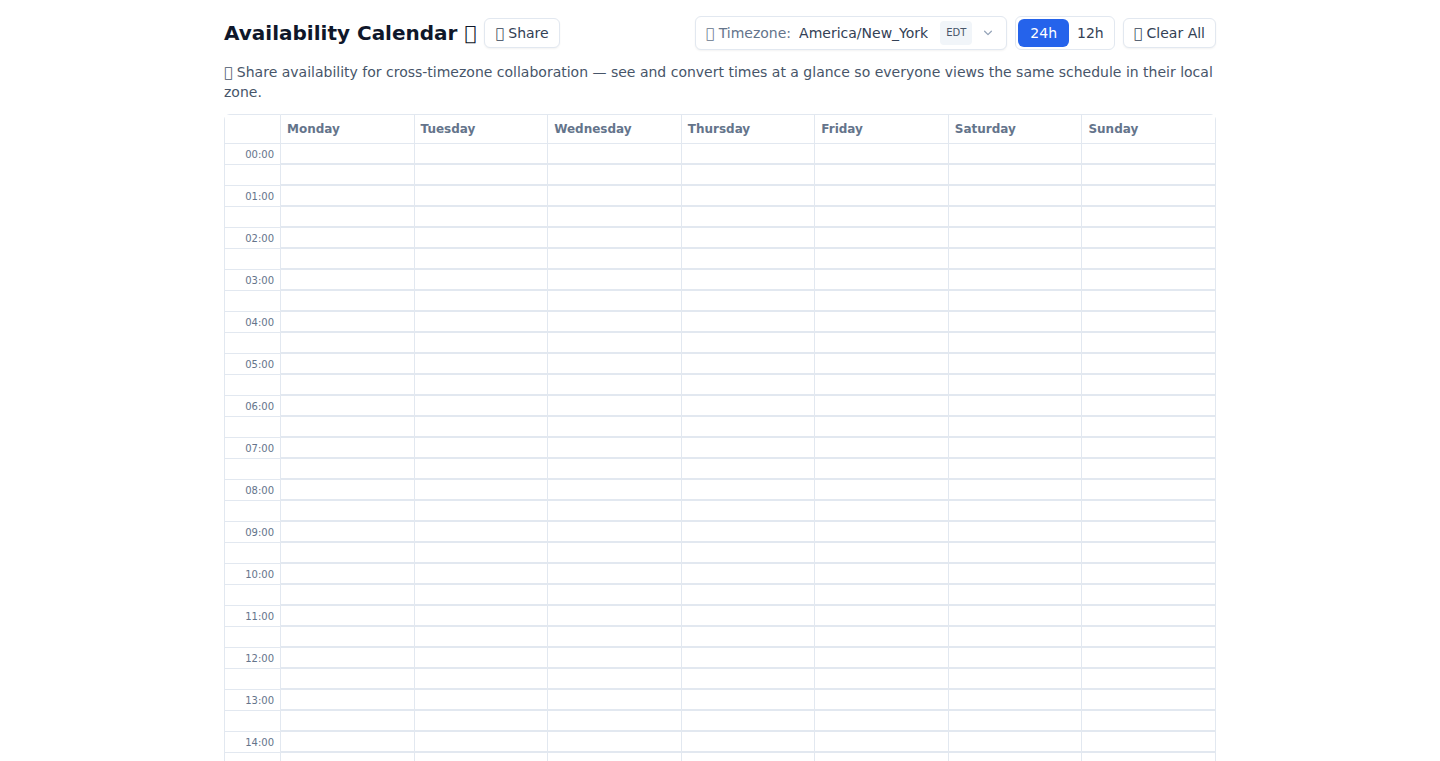Click the icon beside Availability Calendar title
This screenshot has height=761, width=1440.
pyautogui.click(x=470, y=33)
